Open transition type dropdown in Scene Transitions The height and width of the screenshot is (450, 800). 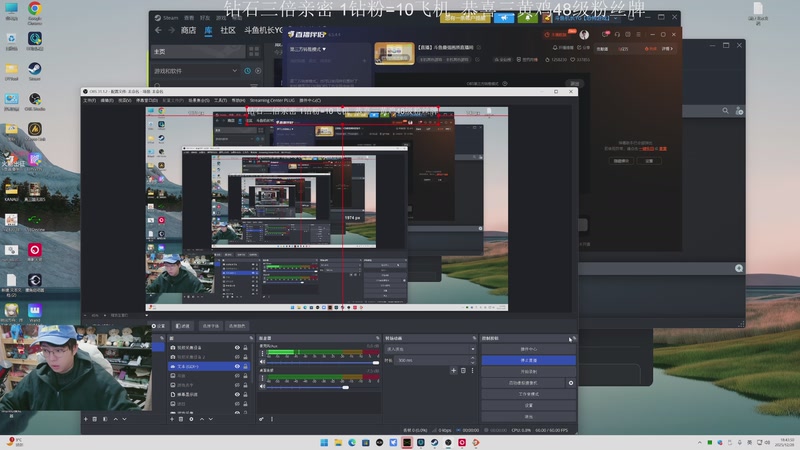tap(430, 349)
